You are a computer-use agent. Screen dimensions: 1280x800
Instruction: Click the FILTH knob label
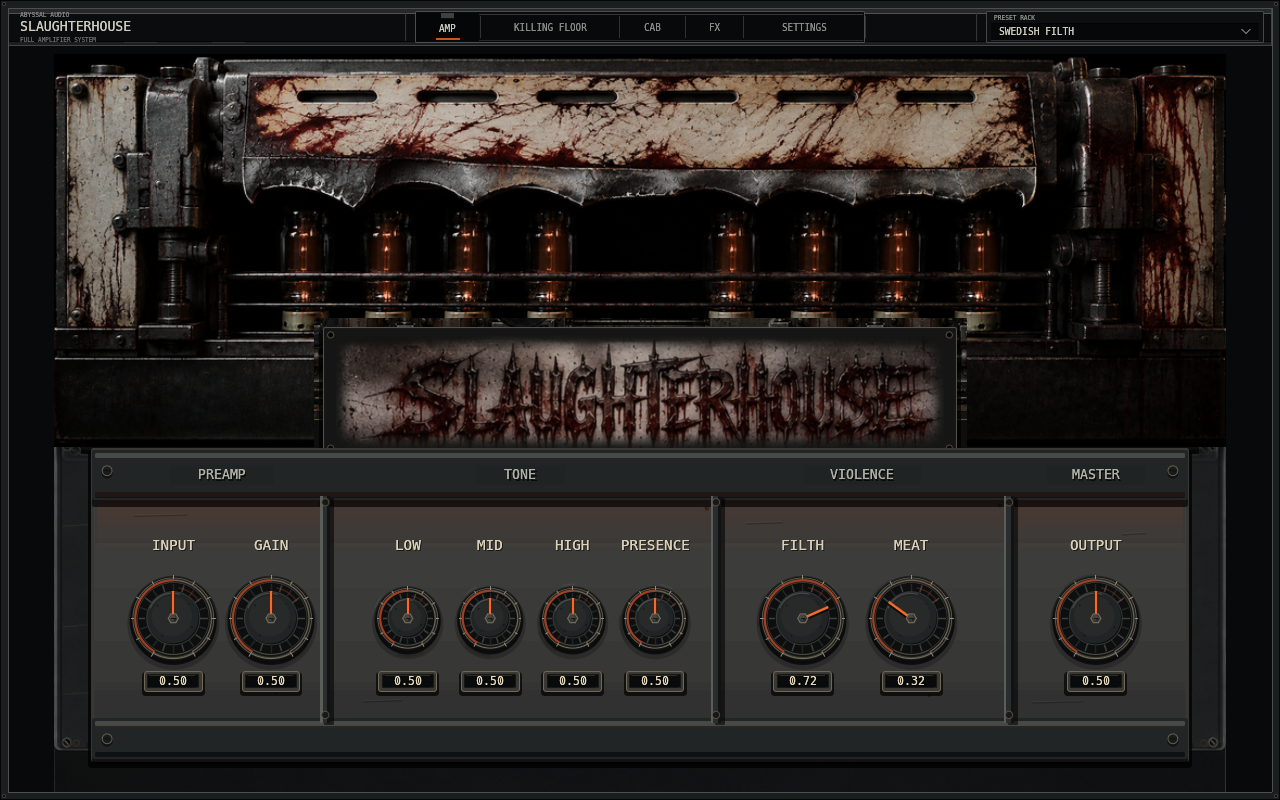pos(803,545)
